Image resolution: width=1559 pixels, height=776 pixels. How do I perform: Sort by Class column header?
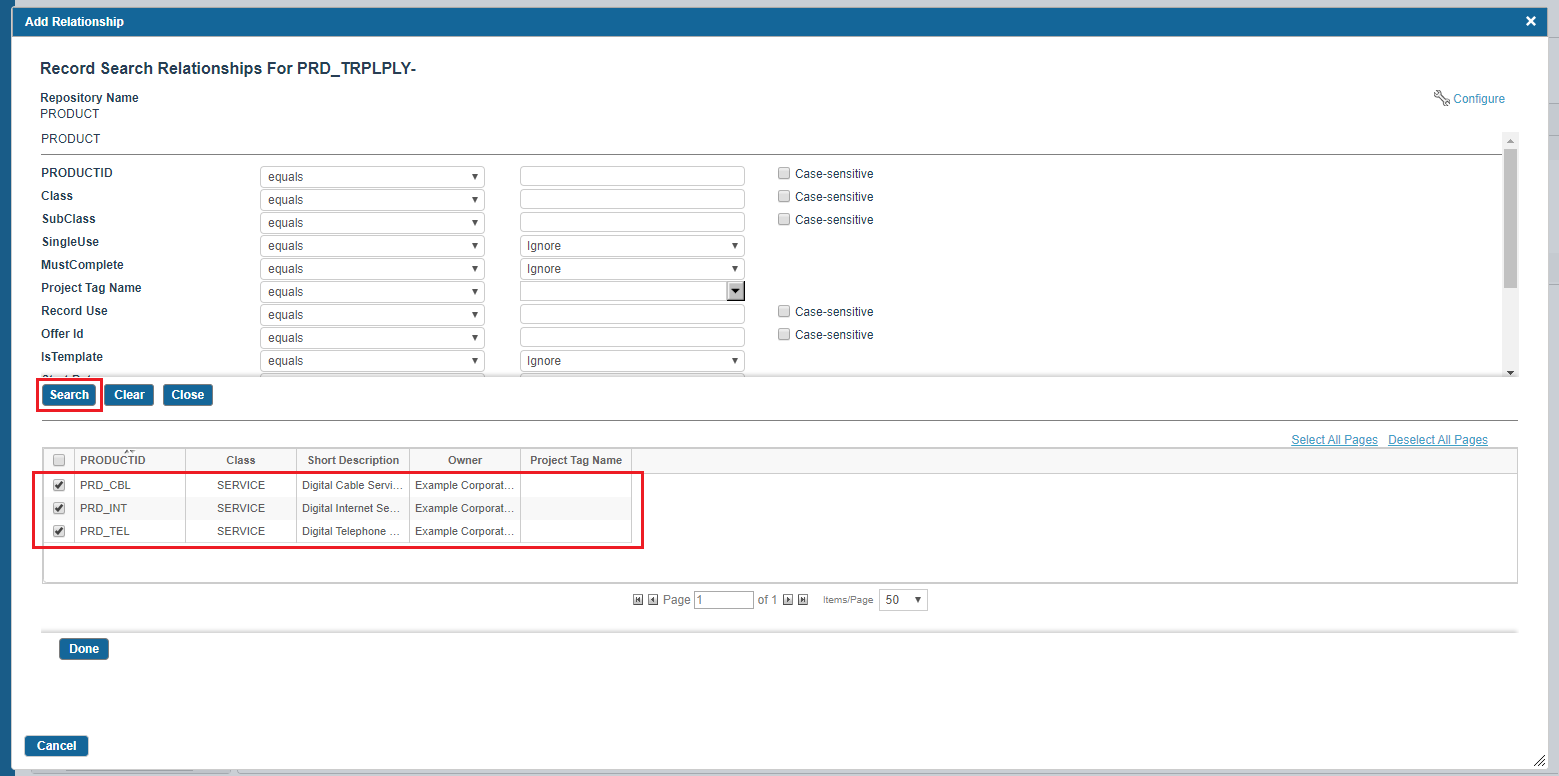241,460
